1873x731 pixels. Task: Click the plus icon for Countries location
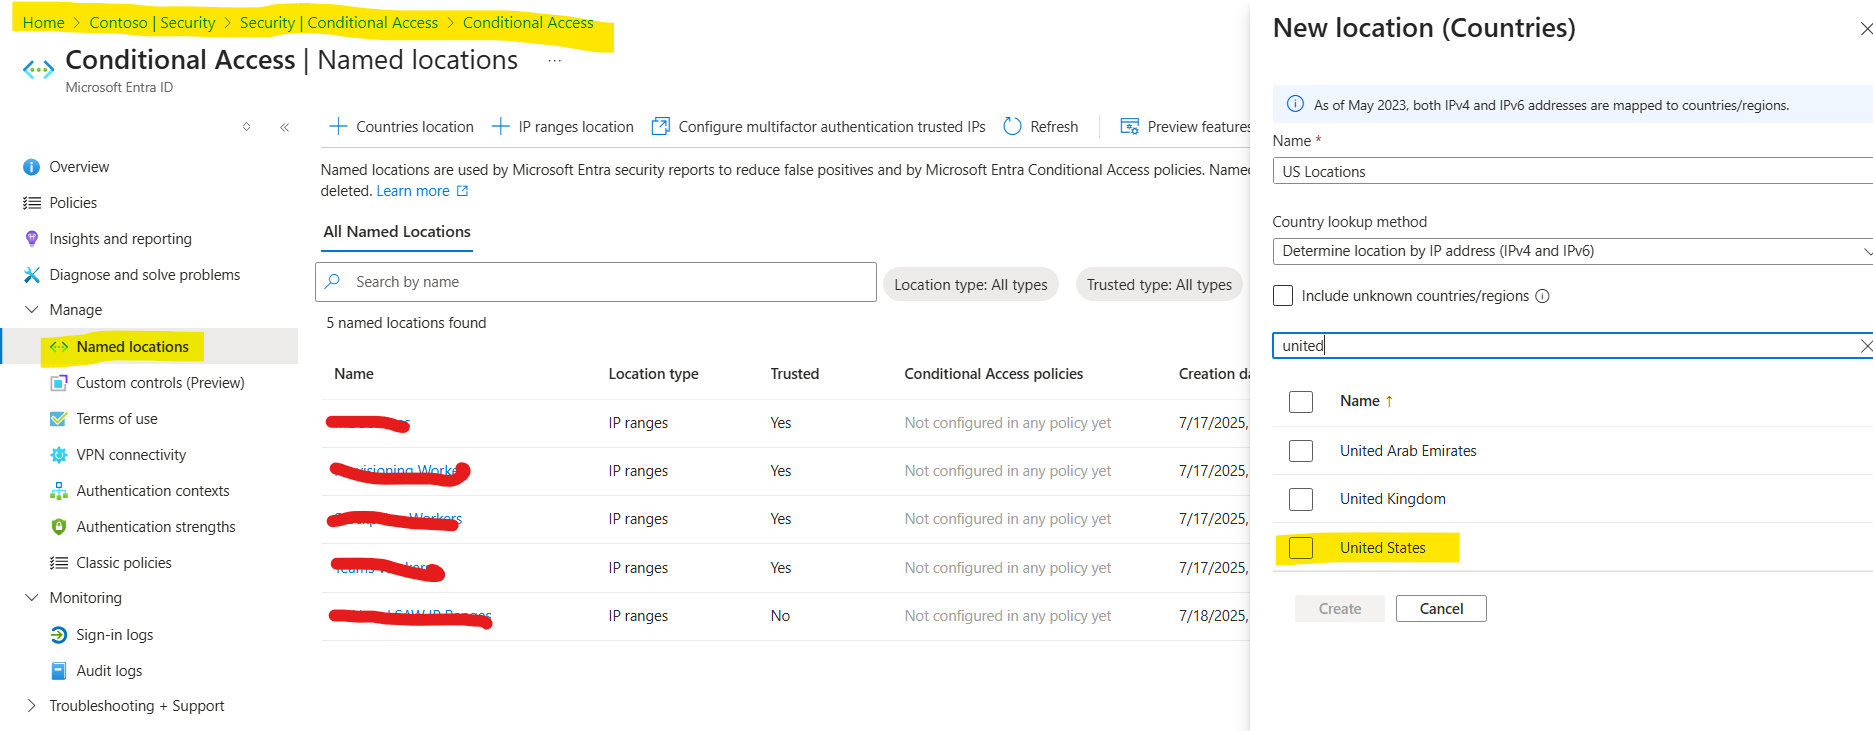[338, 127]
